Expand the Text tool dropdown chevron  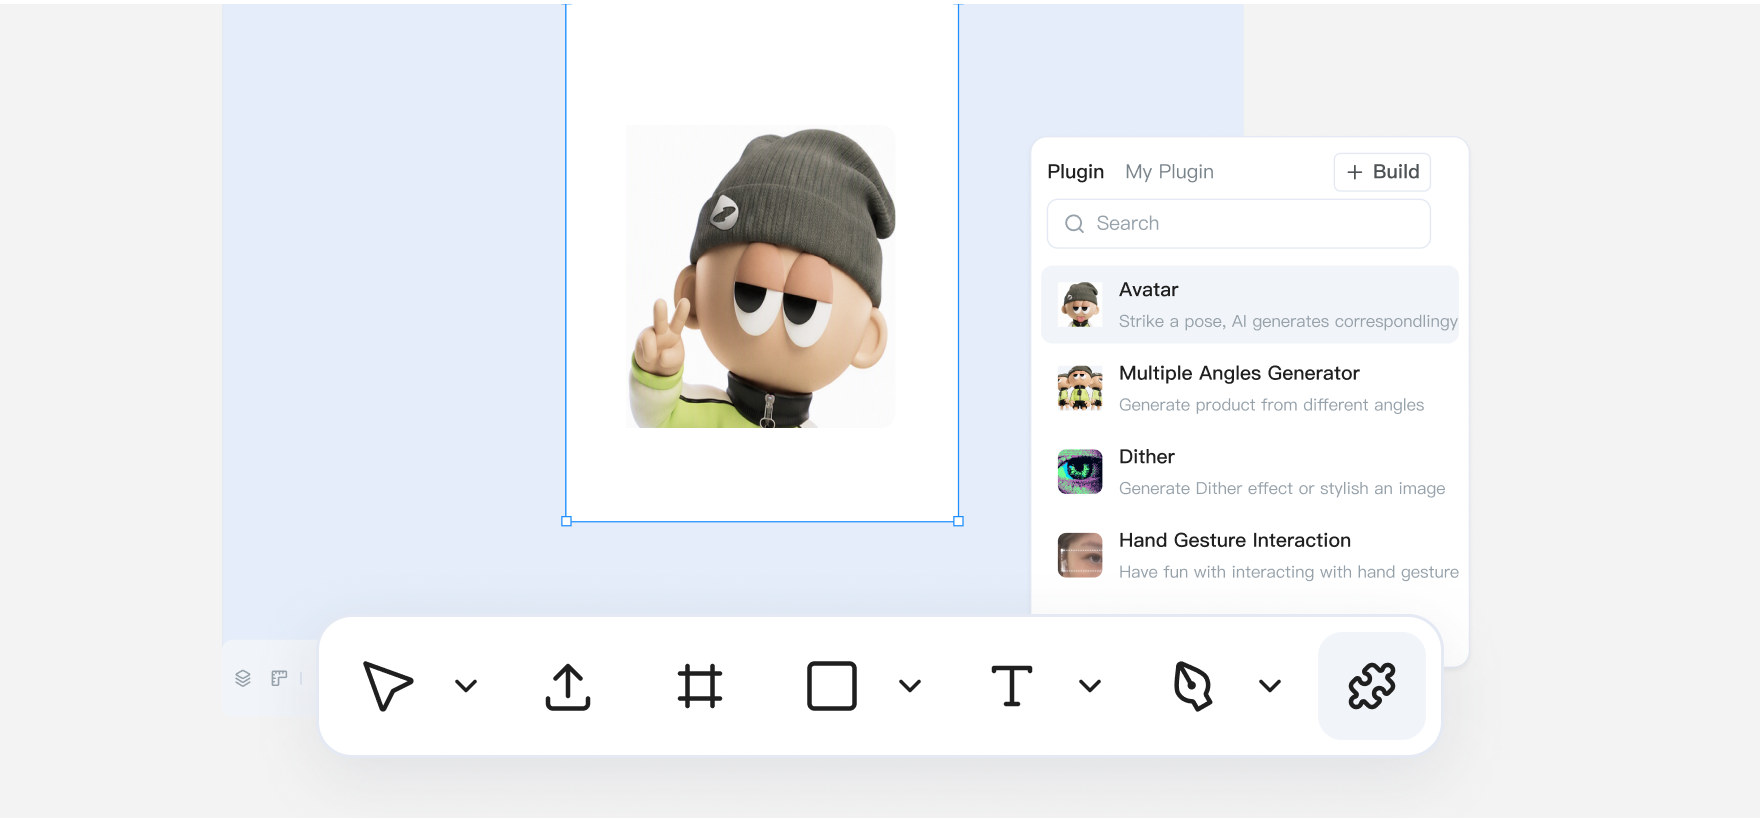[1090, 686]
